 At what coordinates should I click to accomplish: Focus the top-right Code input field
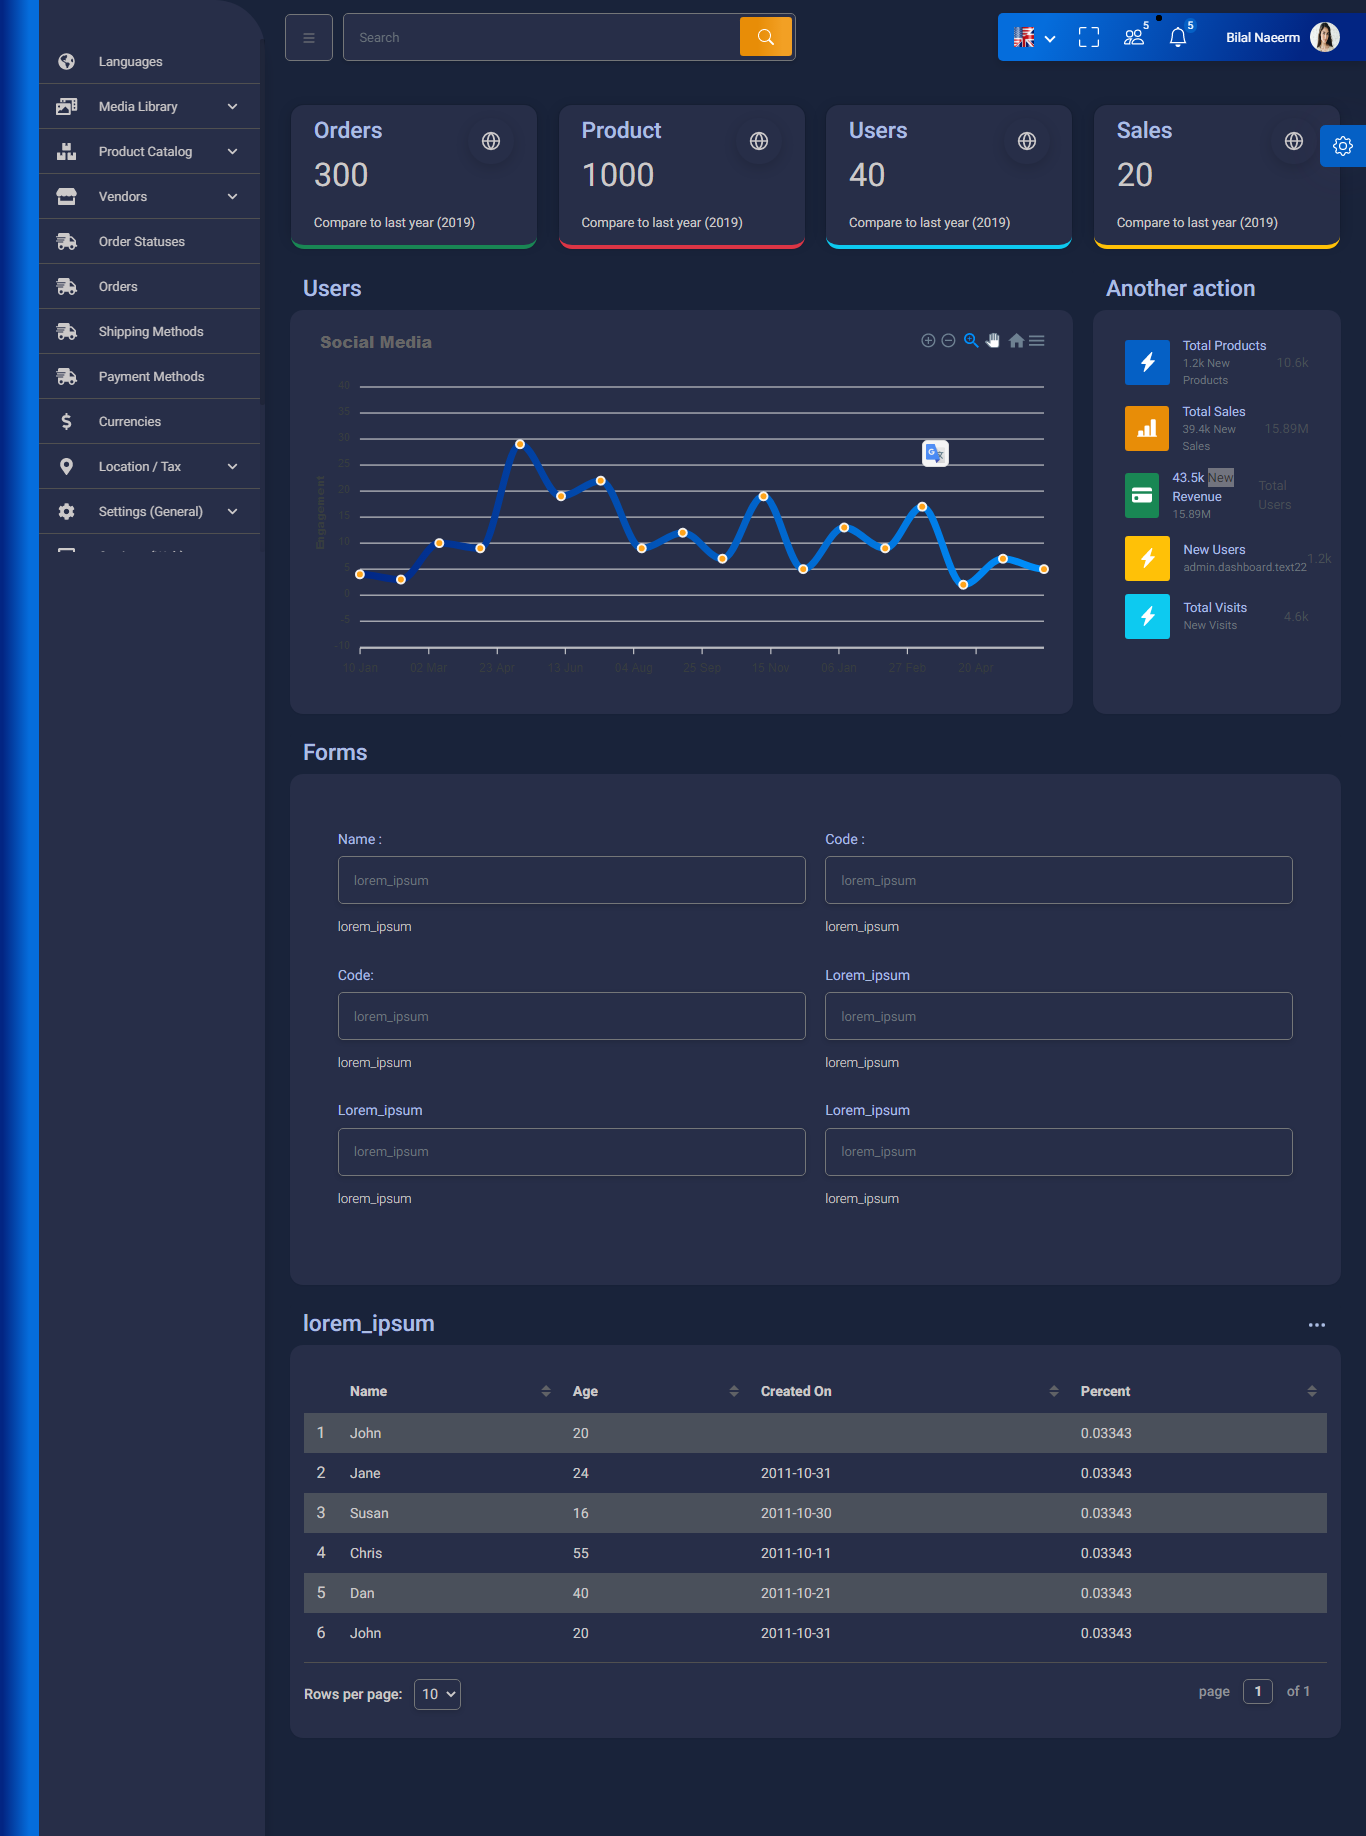coord(1058,880)
